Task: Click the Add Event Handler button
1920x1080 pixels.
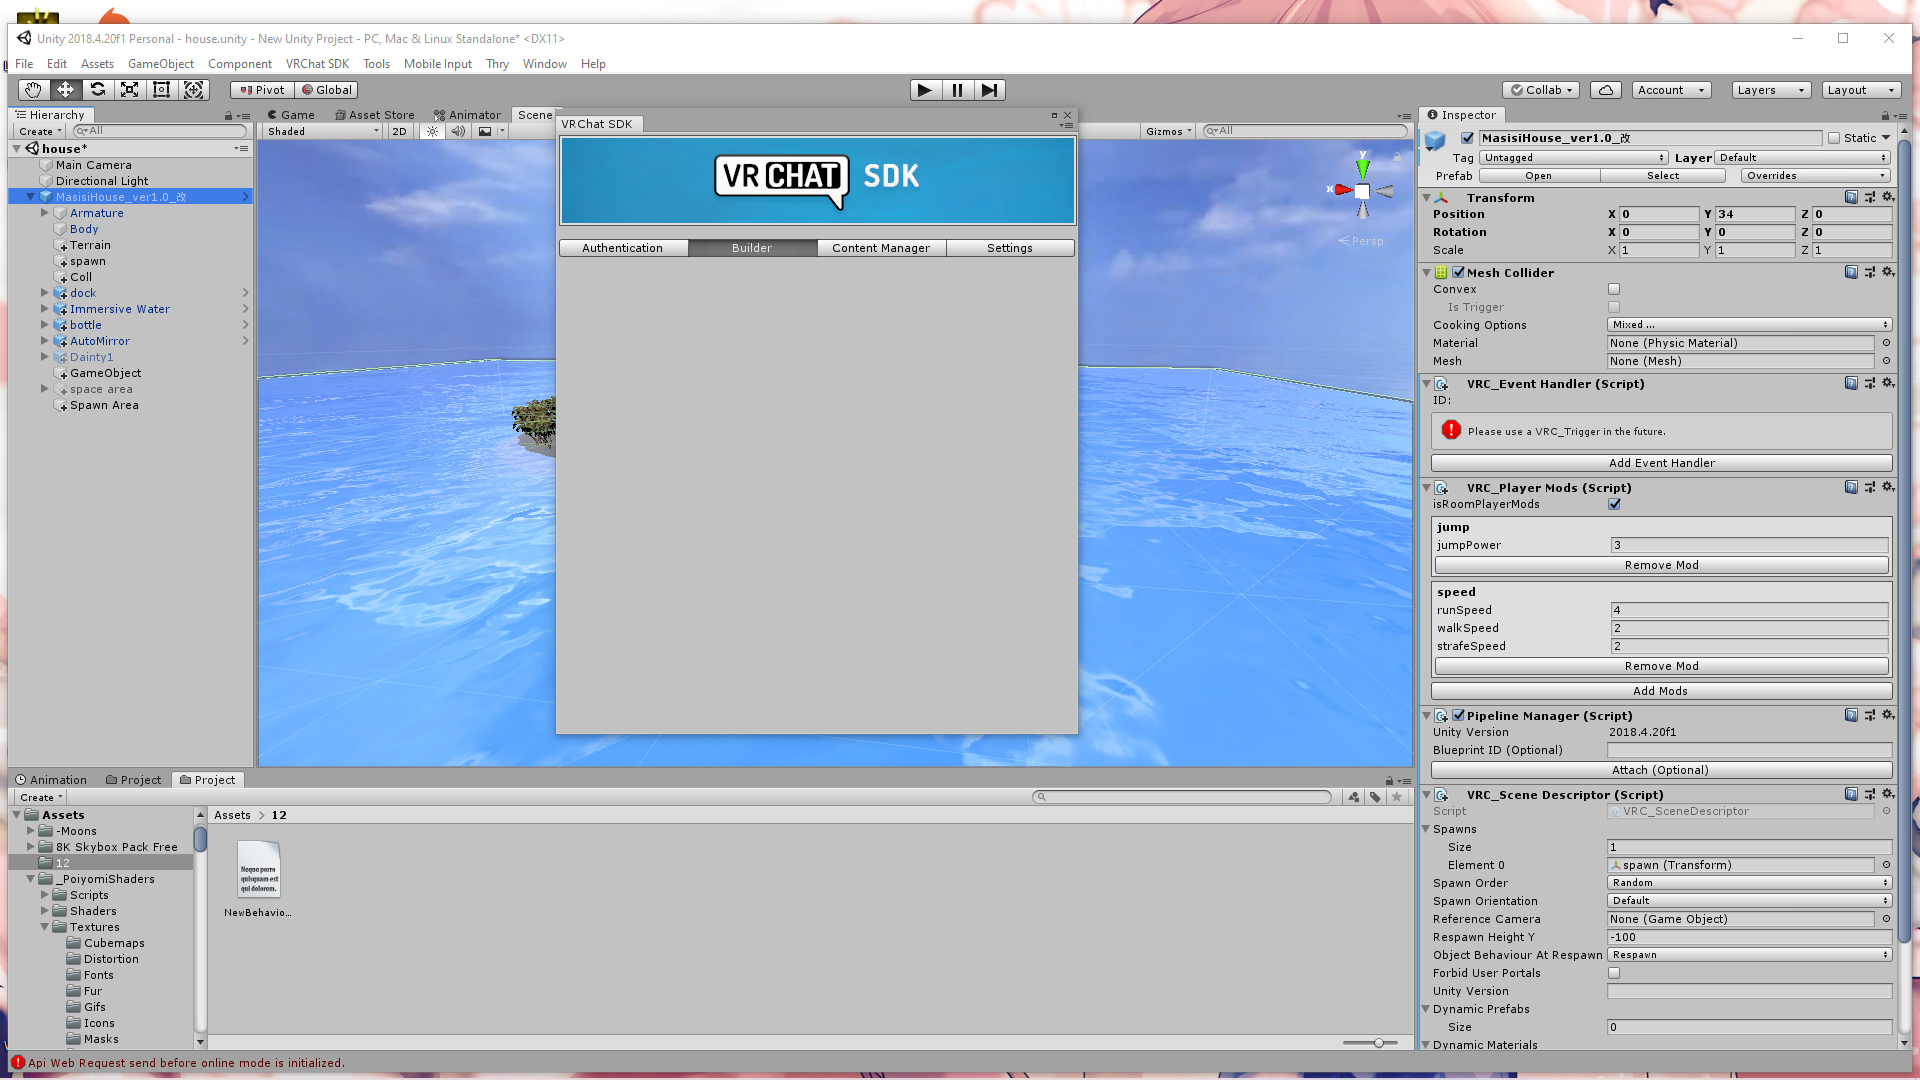Action: tap(1661, 463)
